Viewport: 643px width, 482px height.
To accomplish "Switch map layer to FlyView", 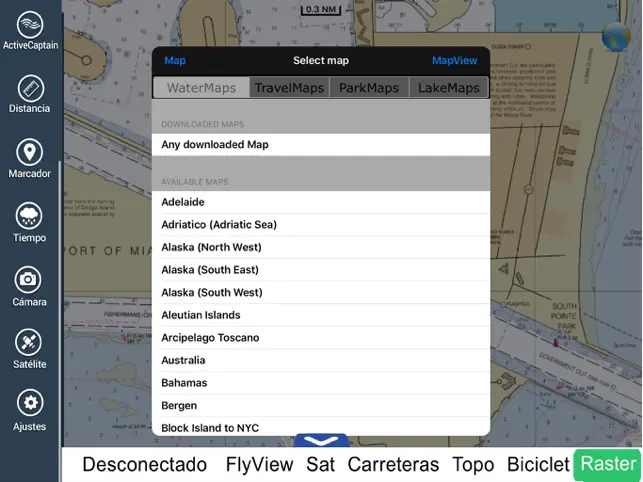I will click(260, 465).
